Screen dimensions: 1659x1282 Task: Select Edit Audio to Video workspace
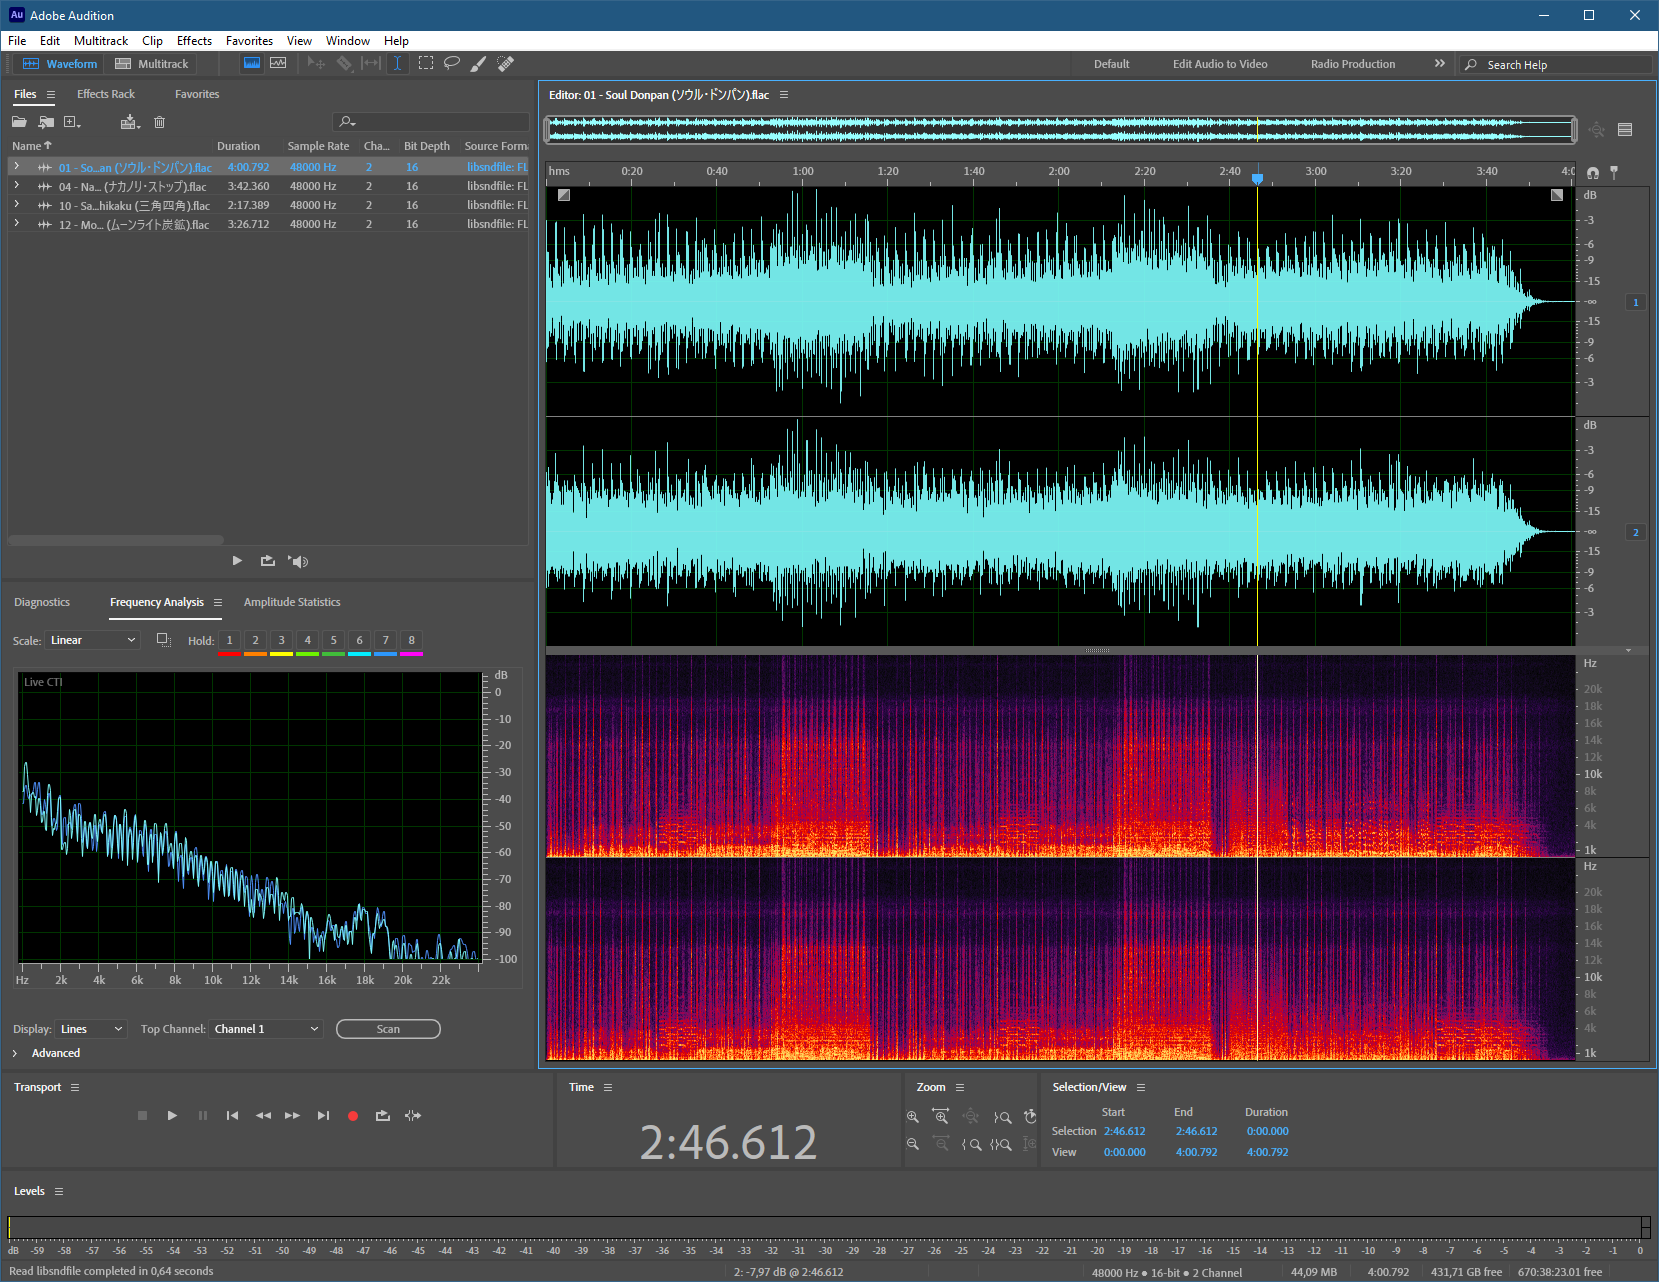[1220, 64]
